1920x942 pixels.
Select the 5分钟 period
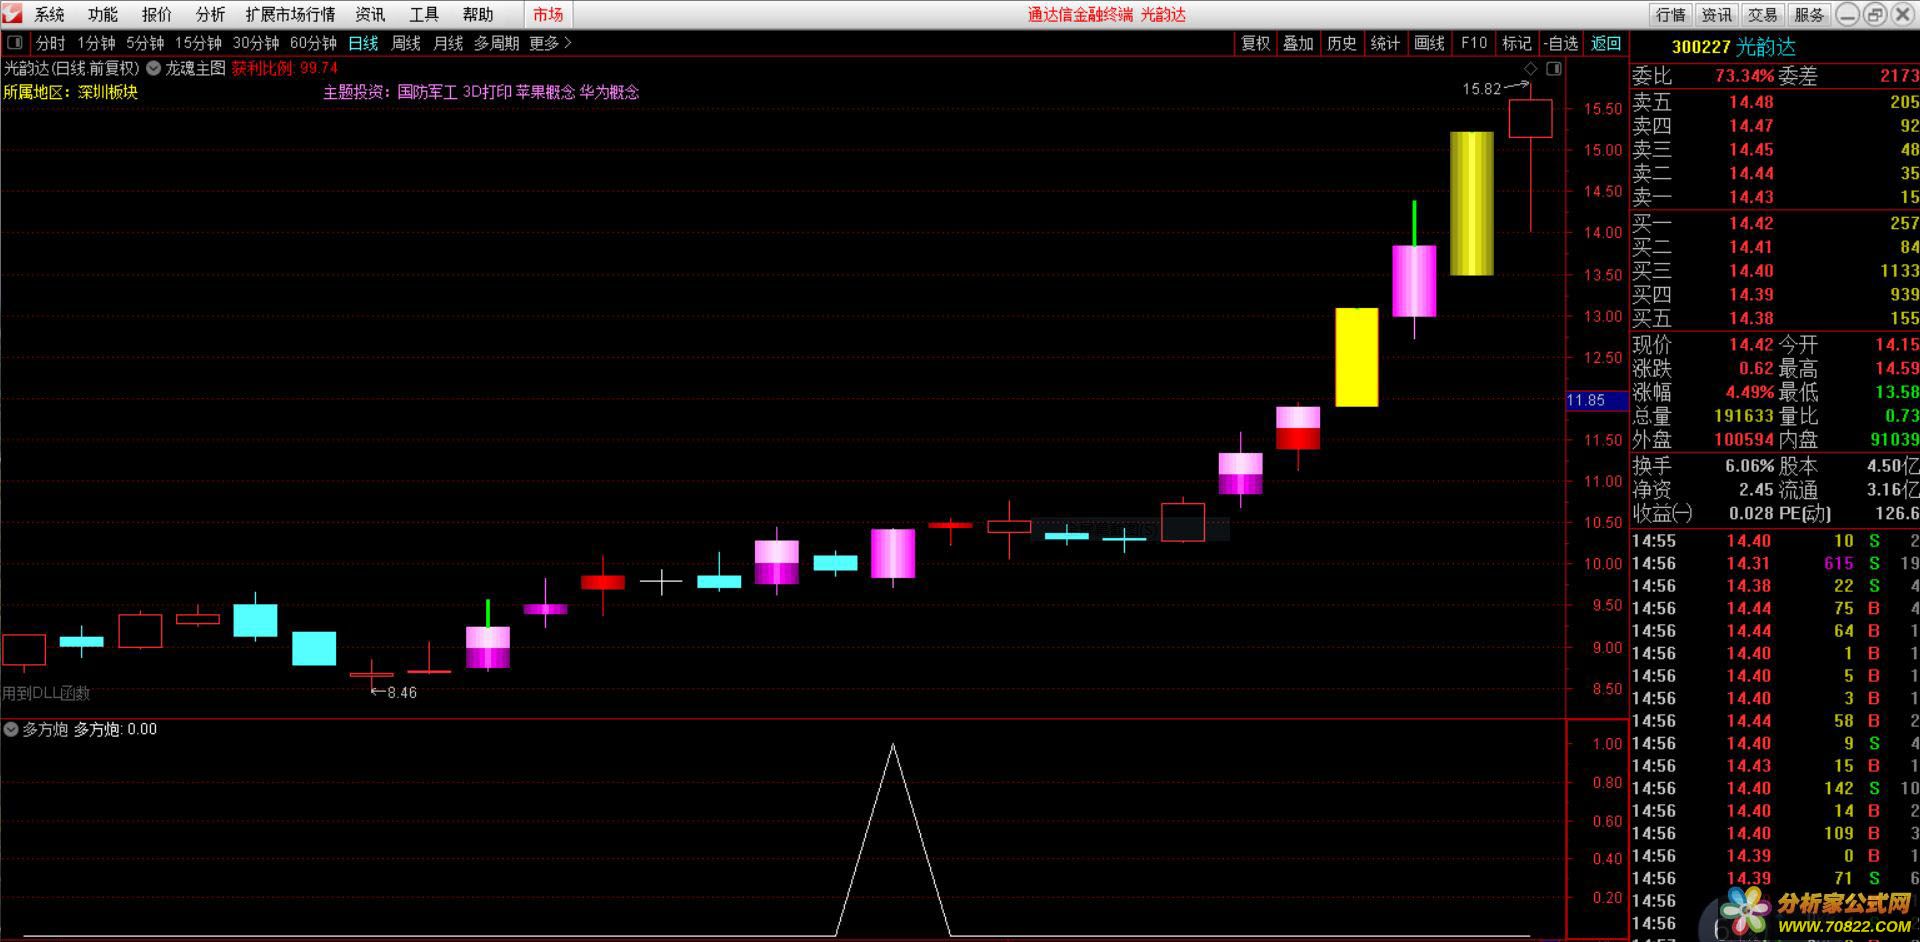(145, 43)
